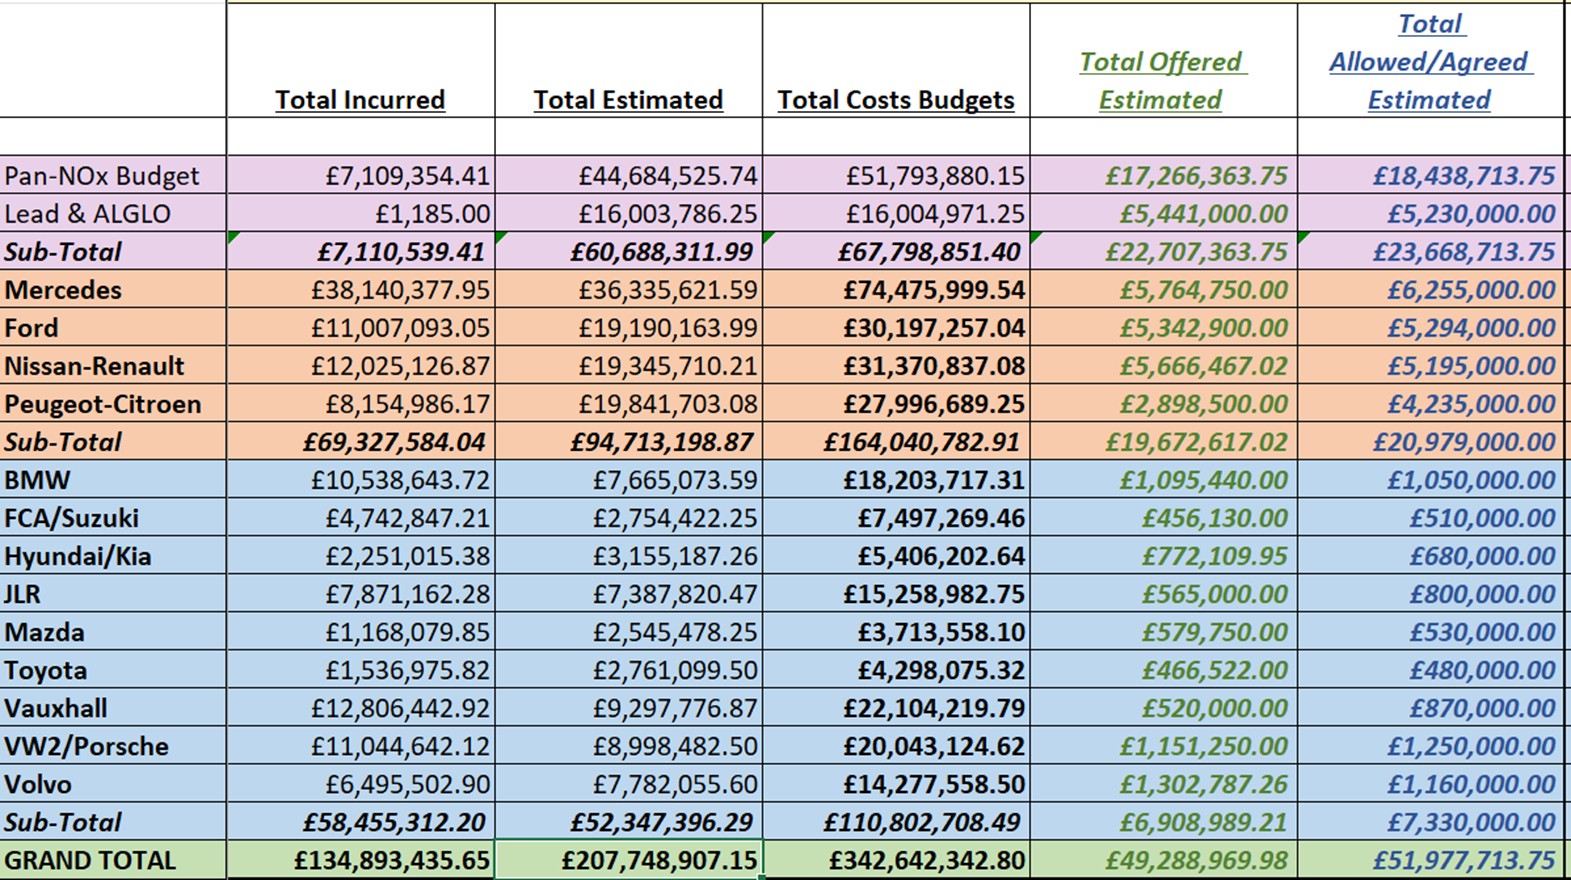Viewport: 1571px width, 880px height.
Task: Click Vauxhall allowed value £870,000.00
Action: [x=1431, y=708]
